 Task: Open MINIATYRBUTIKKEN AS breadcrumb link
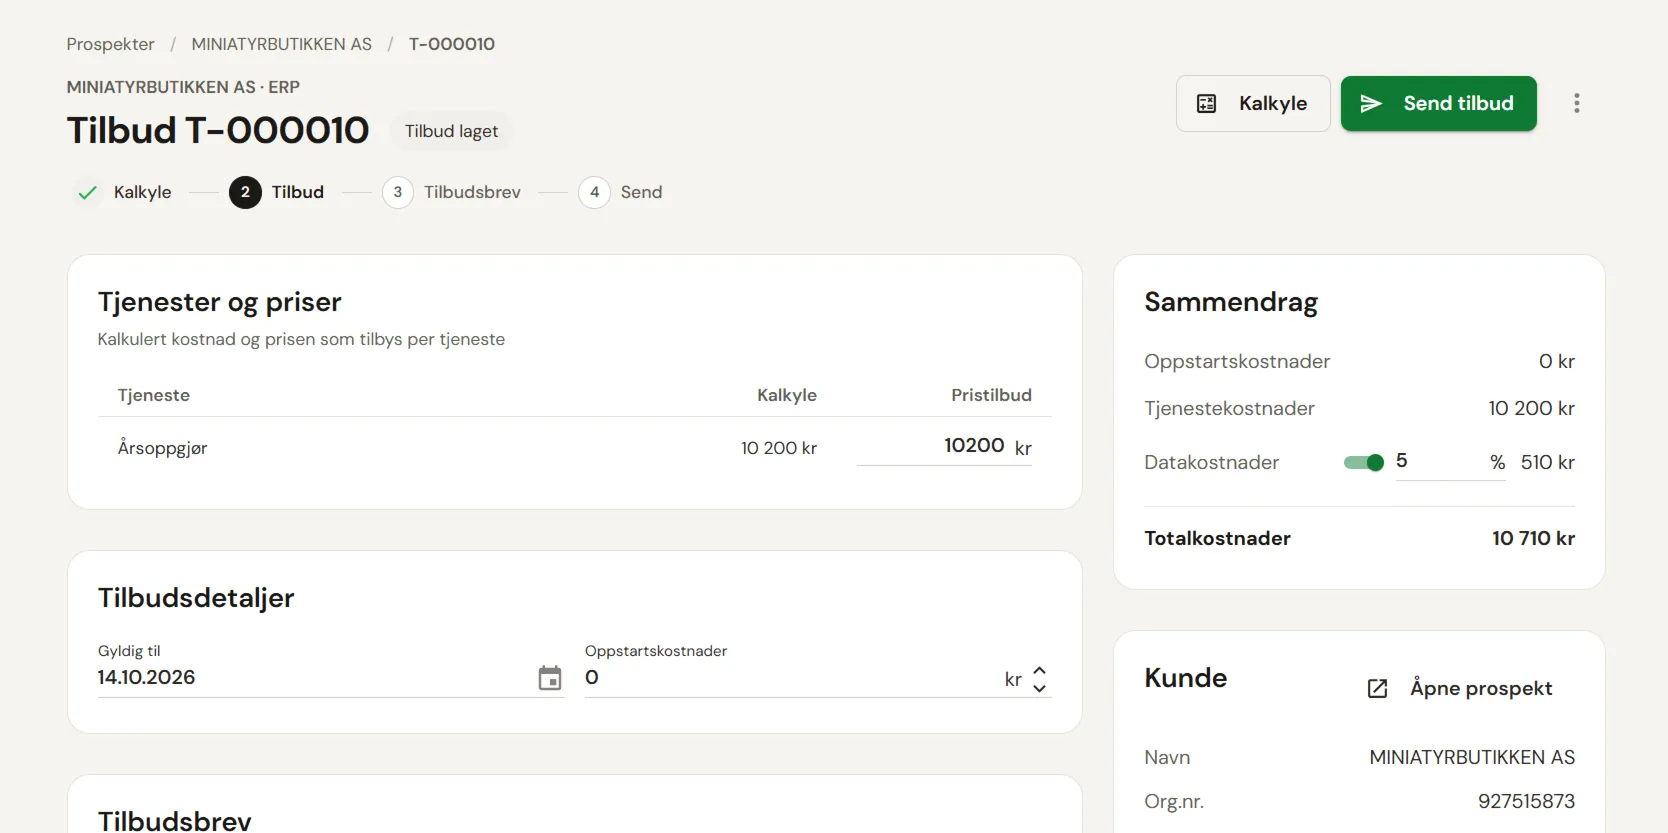pyautogui.click(x=282, y=44)
